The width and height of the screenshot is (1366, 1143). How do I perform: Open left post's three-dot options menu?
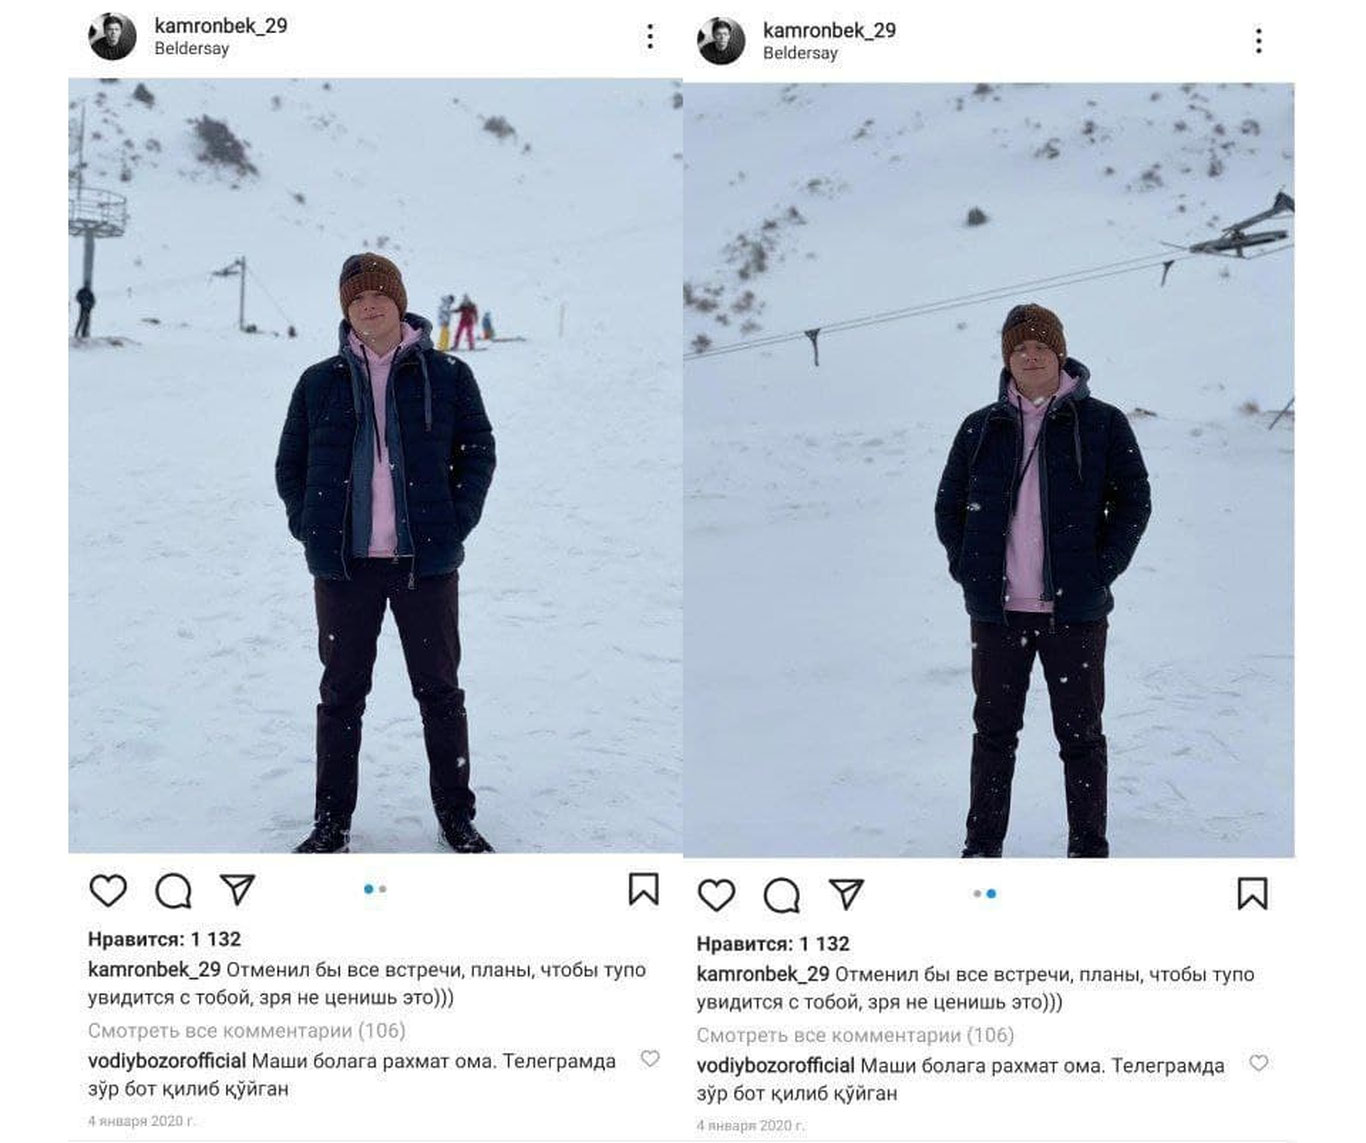click(x=650, y=37)
